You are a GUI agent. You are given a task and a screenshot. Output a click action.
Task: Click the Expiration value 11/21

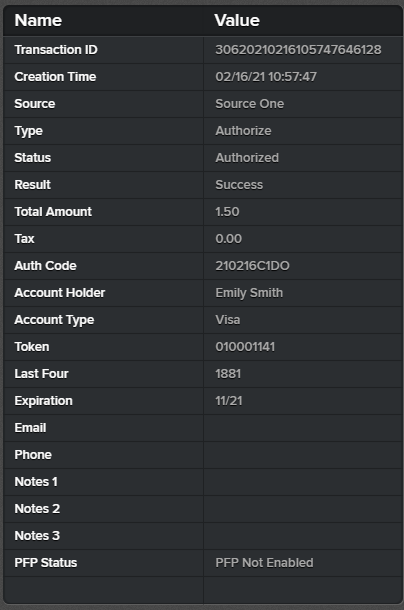tap(229, 401)
